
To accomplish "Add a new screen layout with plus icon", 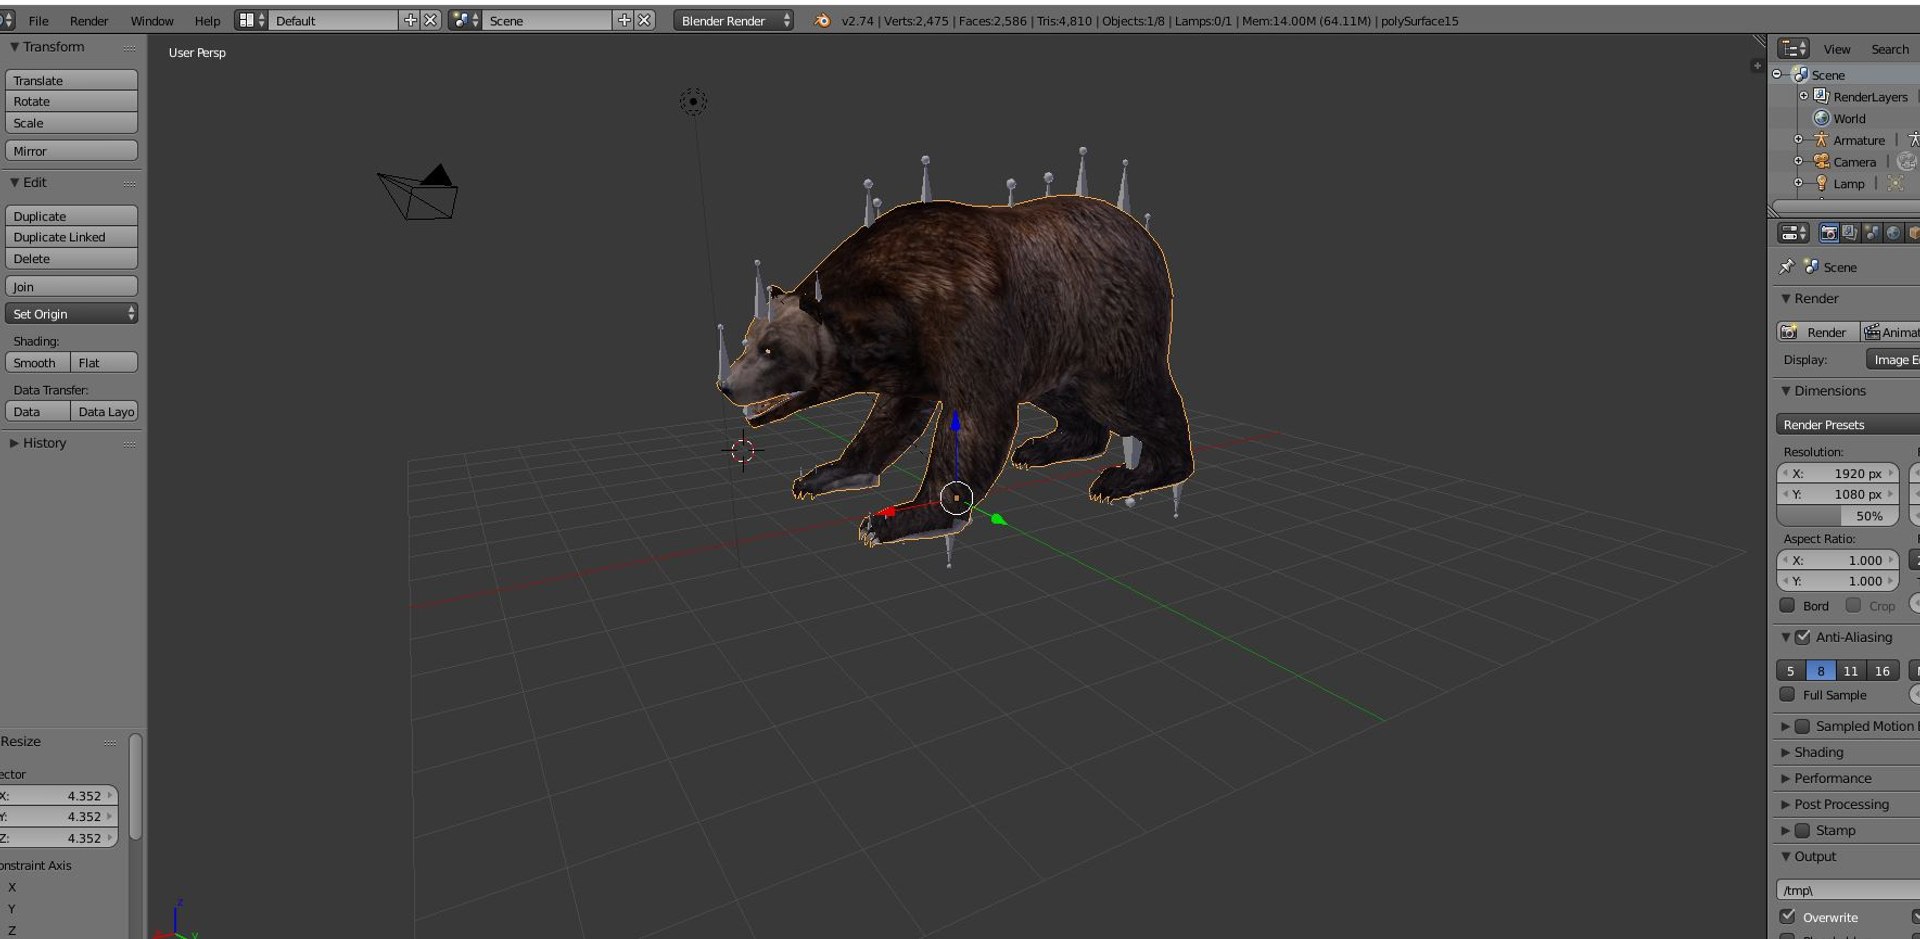I will point(410,20).
